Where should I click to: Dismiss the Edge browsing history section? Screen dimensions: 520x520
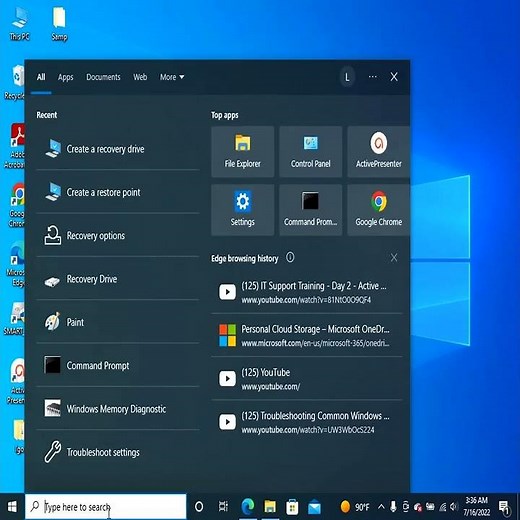(x=394, y=258)
